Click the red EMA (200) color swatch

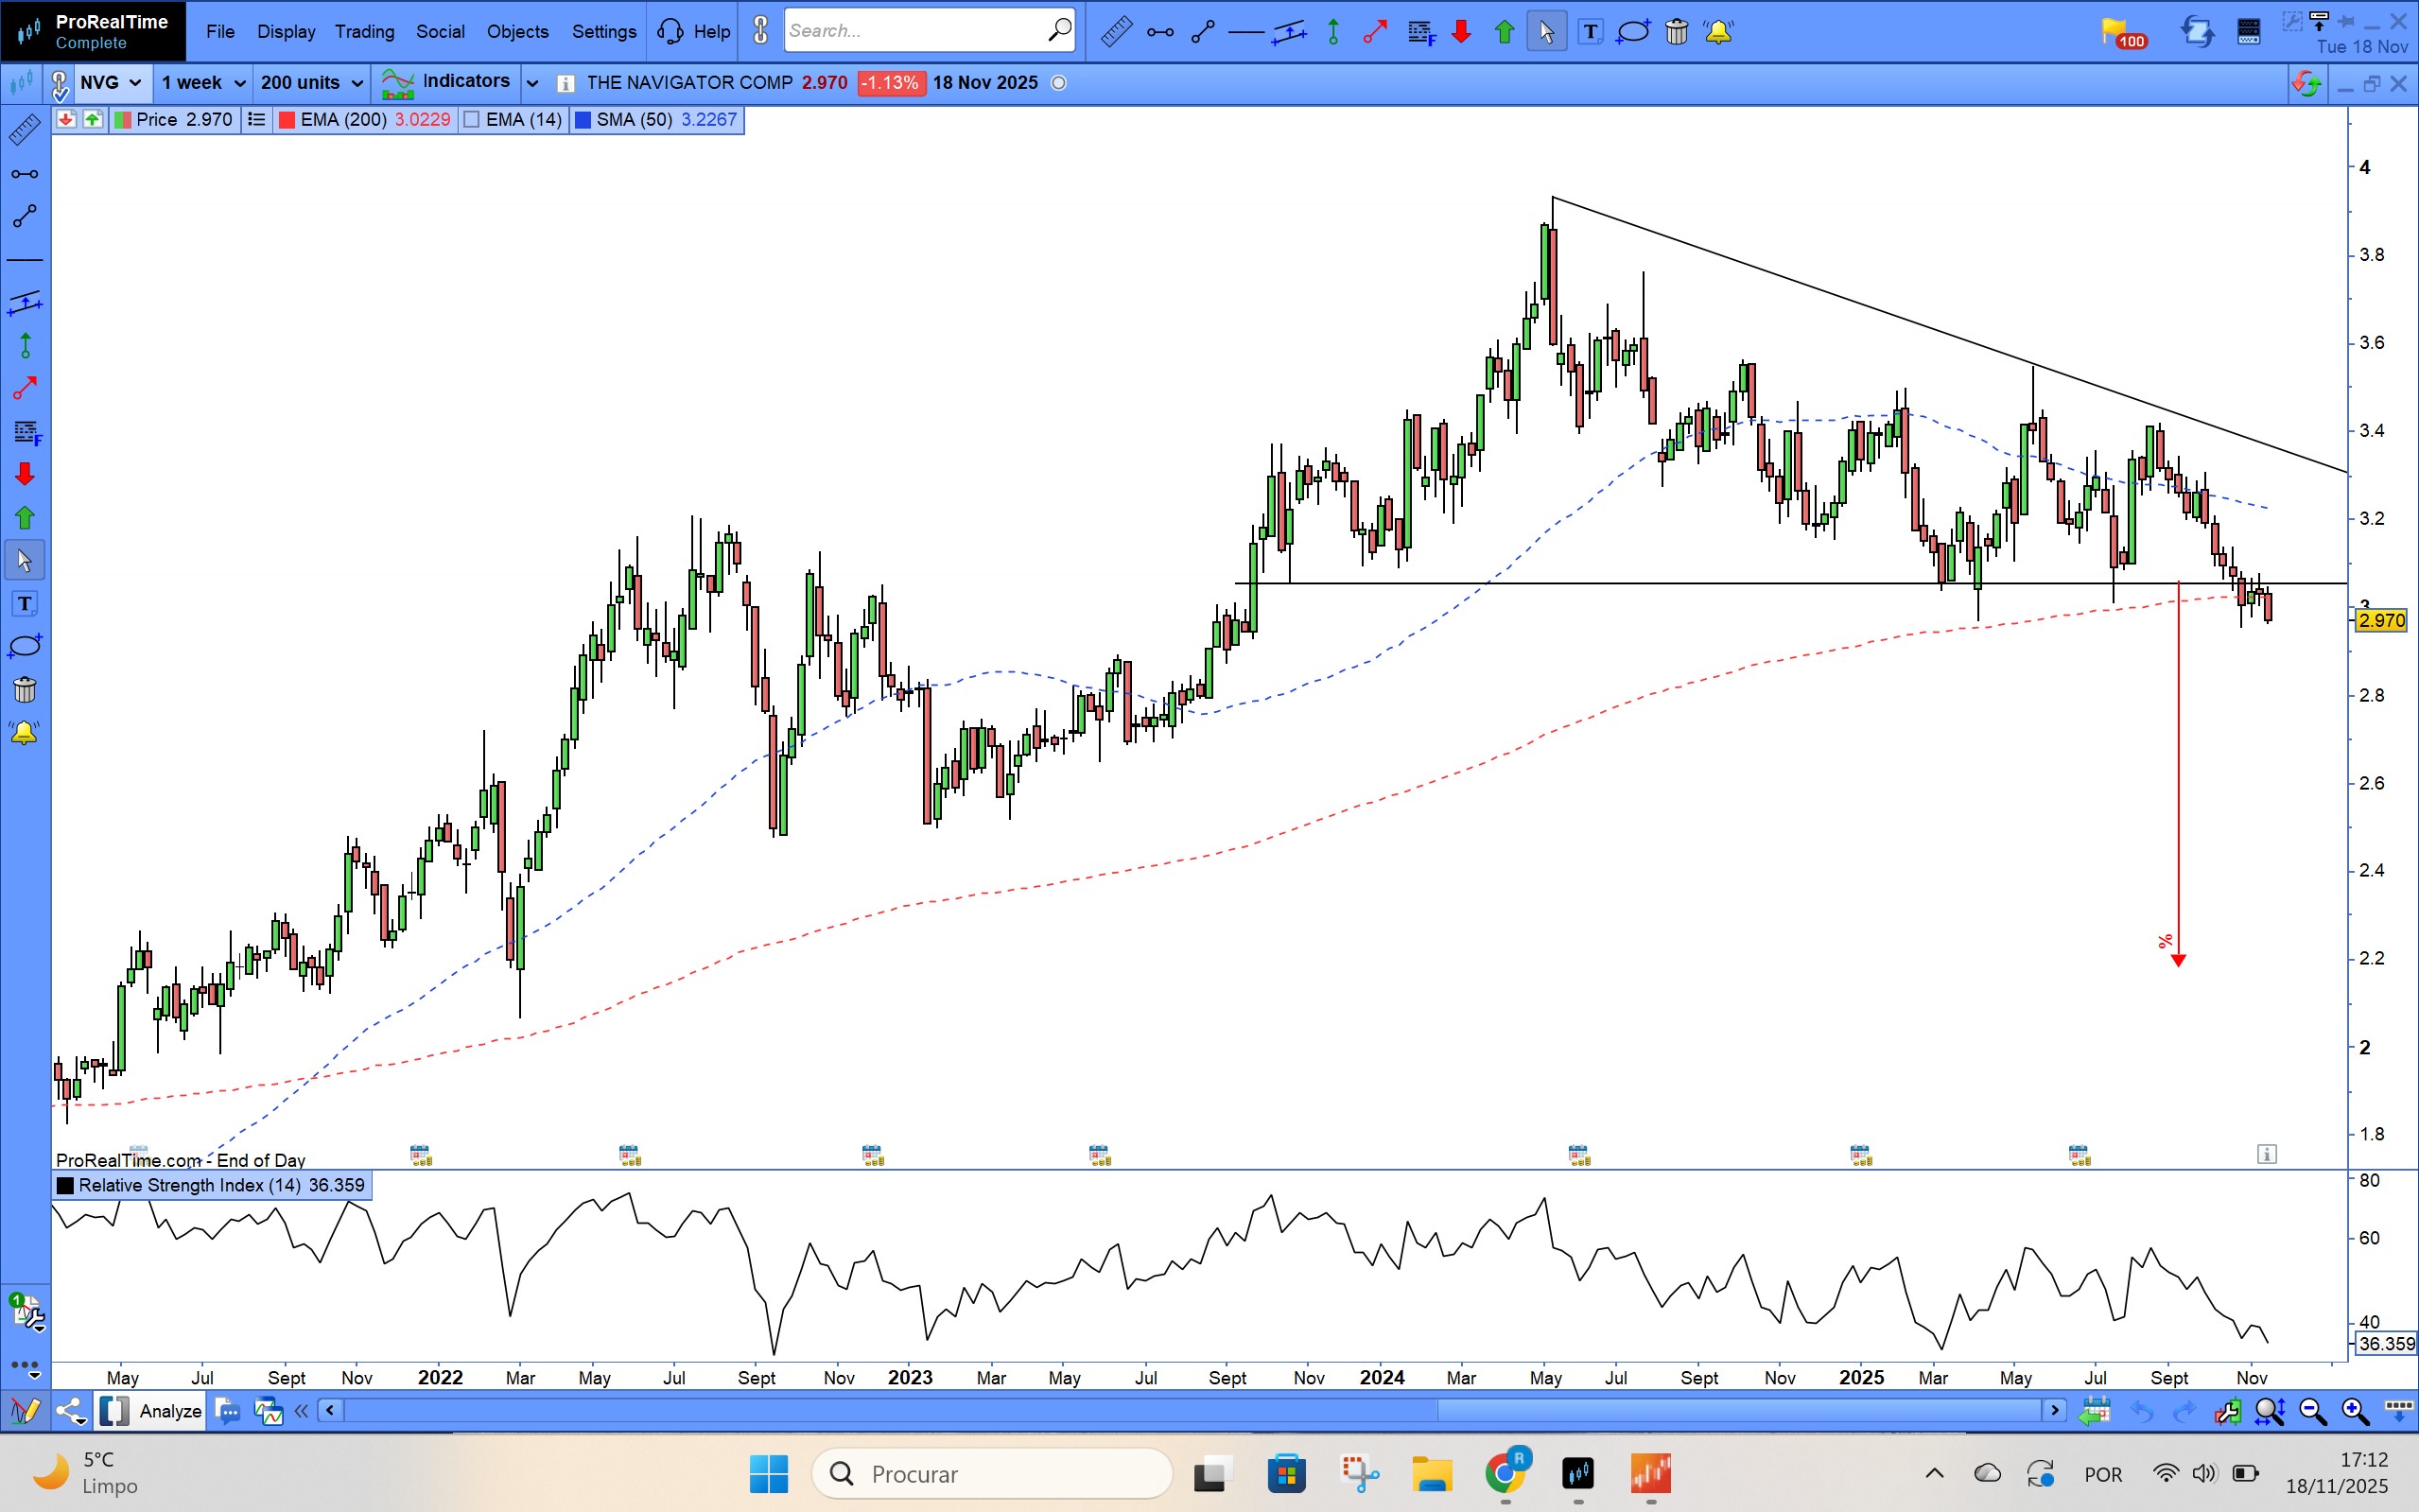click(287, 120)
